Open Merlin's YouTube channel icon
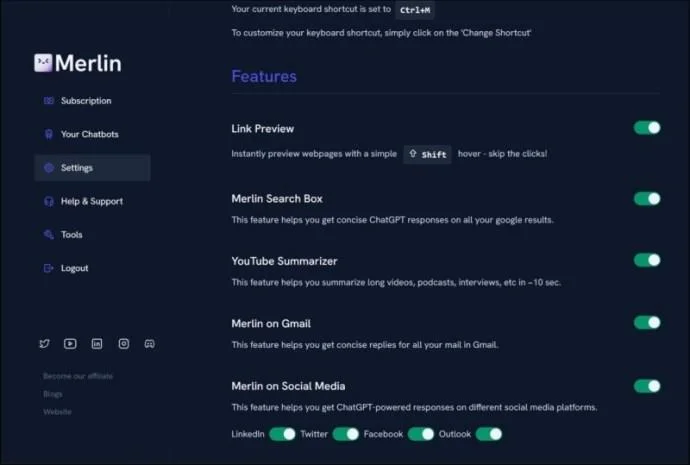 point(70,344)
